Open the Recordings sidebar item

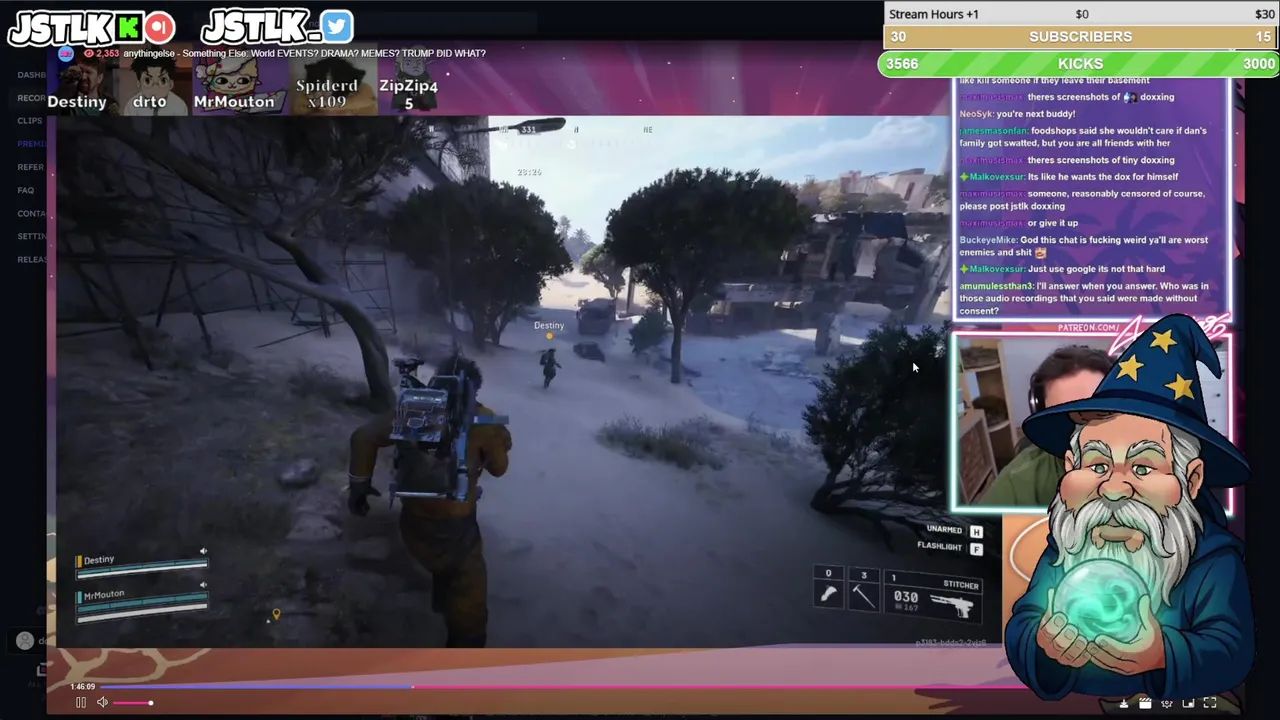pyautogui.click(x=31, y=98)
